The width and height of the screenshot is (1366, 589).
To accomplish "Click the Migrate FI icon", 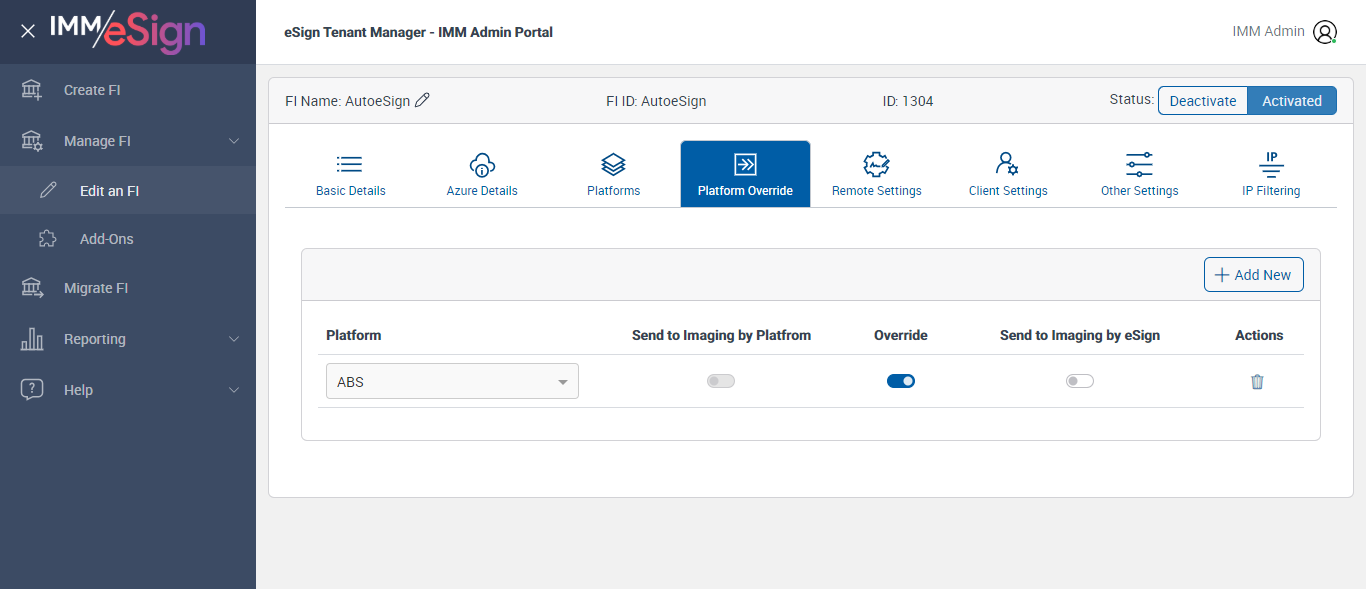I will tap(32, 288).
